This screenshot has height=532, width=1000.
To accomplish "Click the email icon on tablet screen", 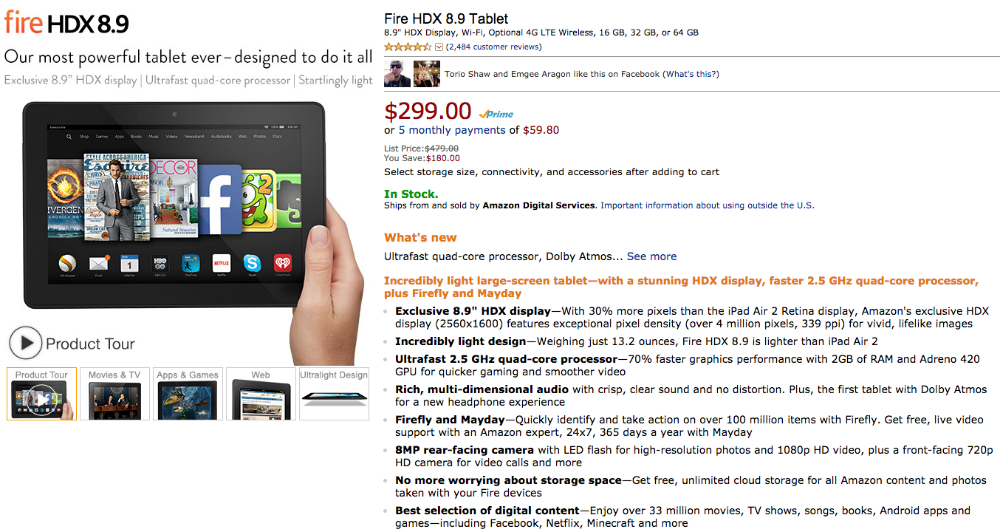I will [x=99, y=263].
